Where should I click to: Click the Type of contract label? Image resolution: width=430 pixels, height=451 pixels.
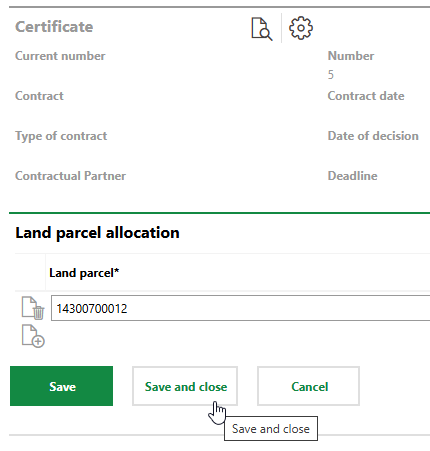pyautogui.click(x=61, y=136)
